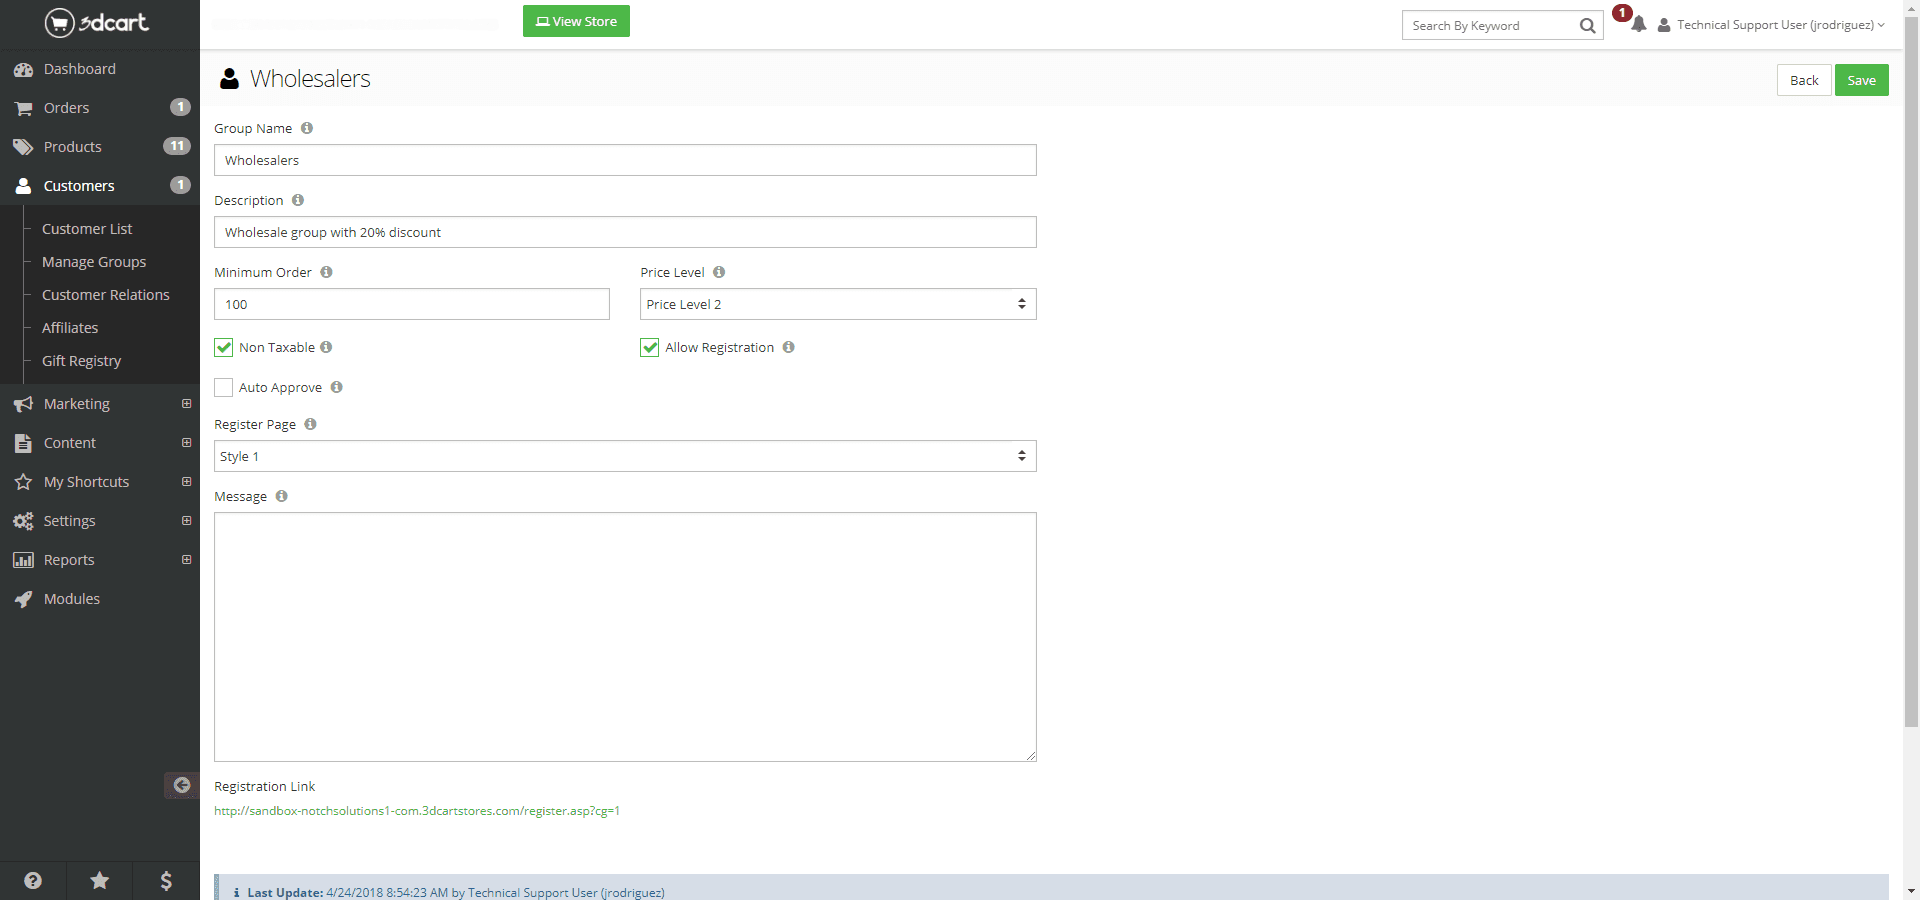Click the search magnifier icon
Image resolution: width=1920 pixels, height=900 pixels.
point(1587,26)
